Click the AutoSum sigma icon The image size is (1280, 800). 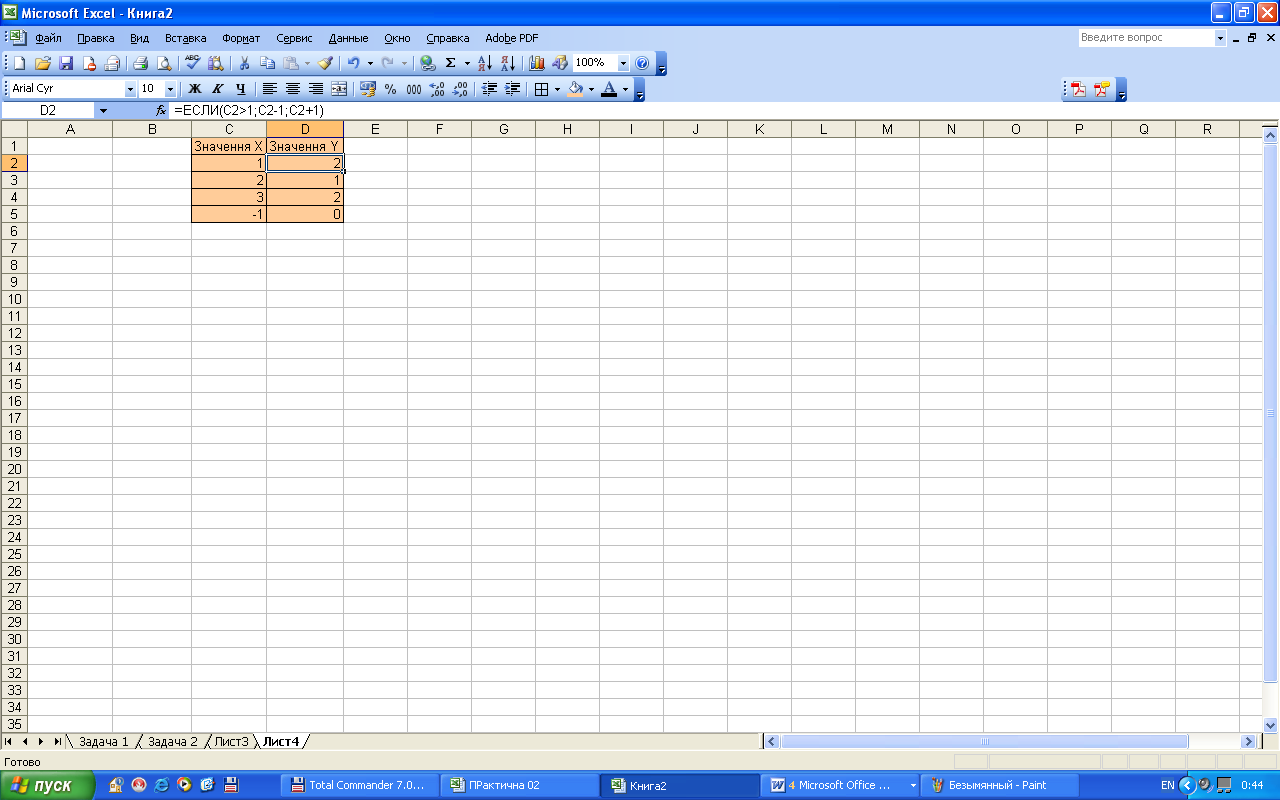[450, 63]
